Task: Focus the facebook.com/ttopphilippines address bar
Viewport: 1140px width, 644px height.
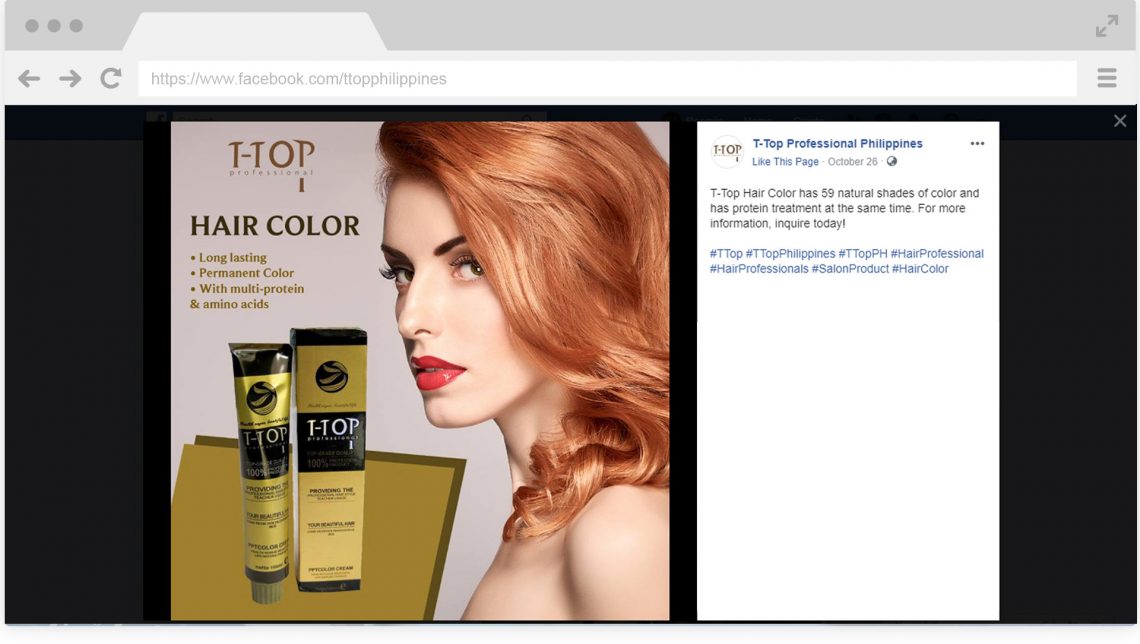Action: coord(607,79)
